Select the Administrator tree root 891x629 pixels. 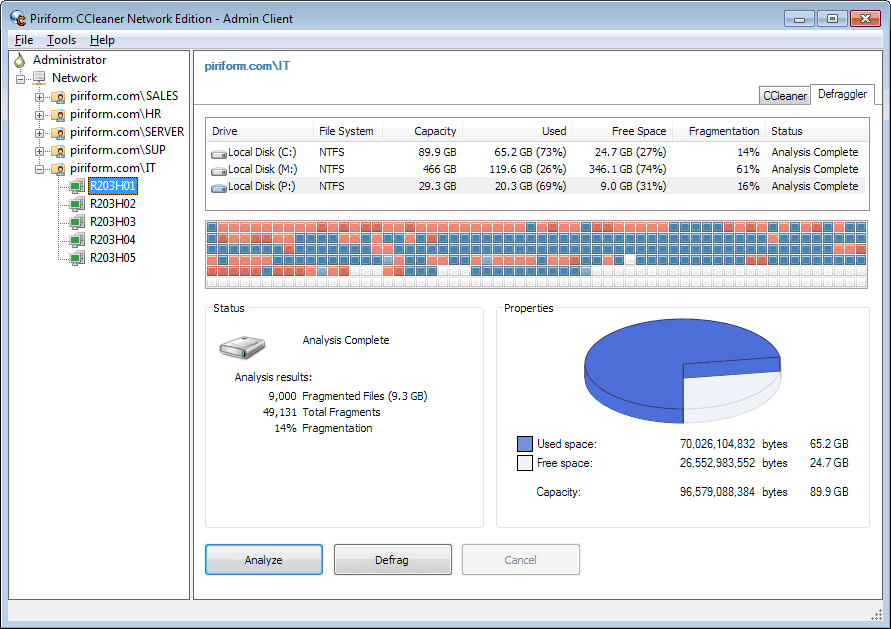(x=69, y=60)
